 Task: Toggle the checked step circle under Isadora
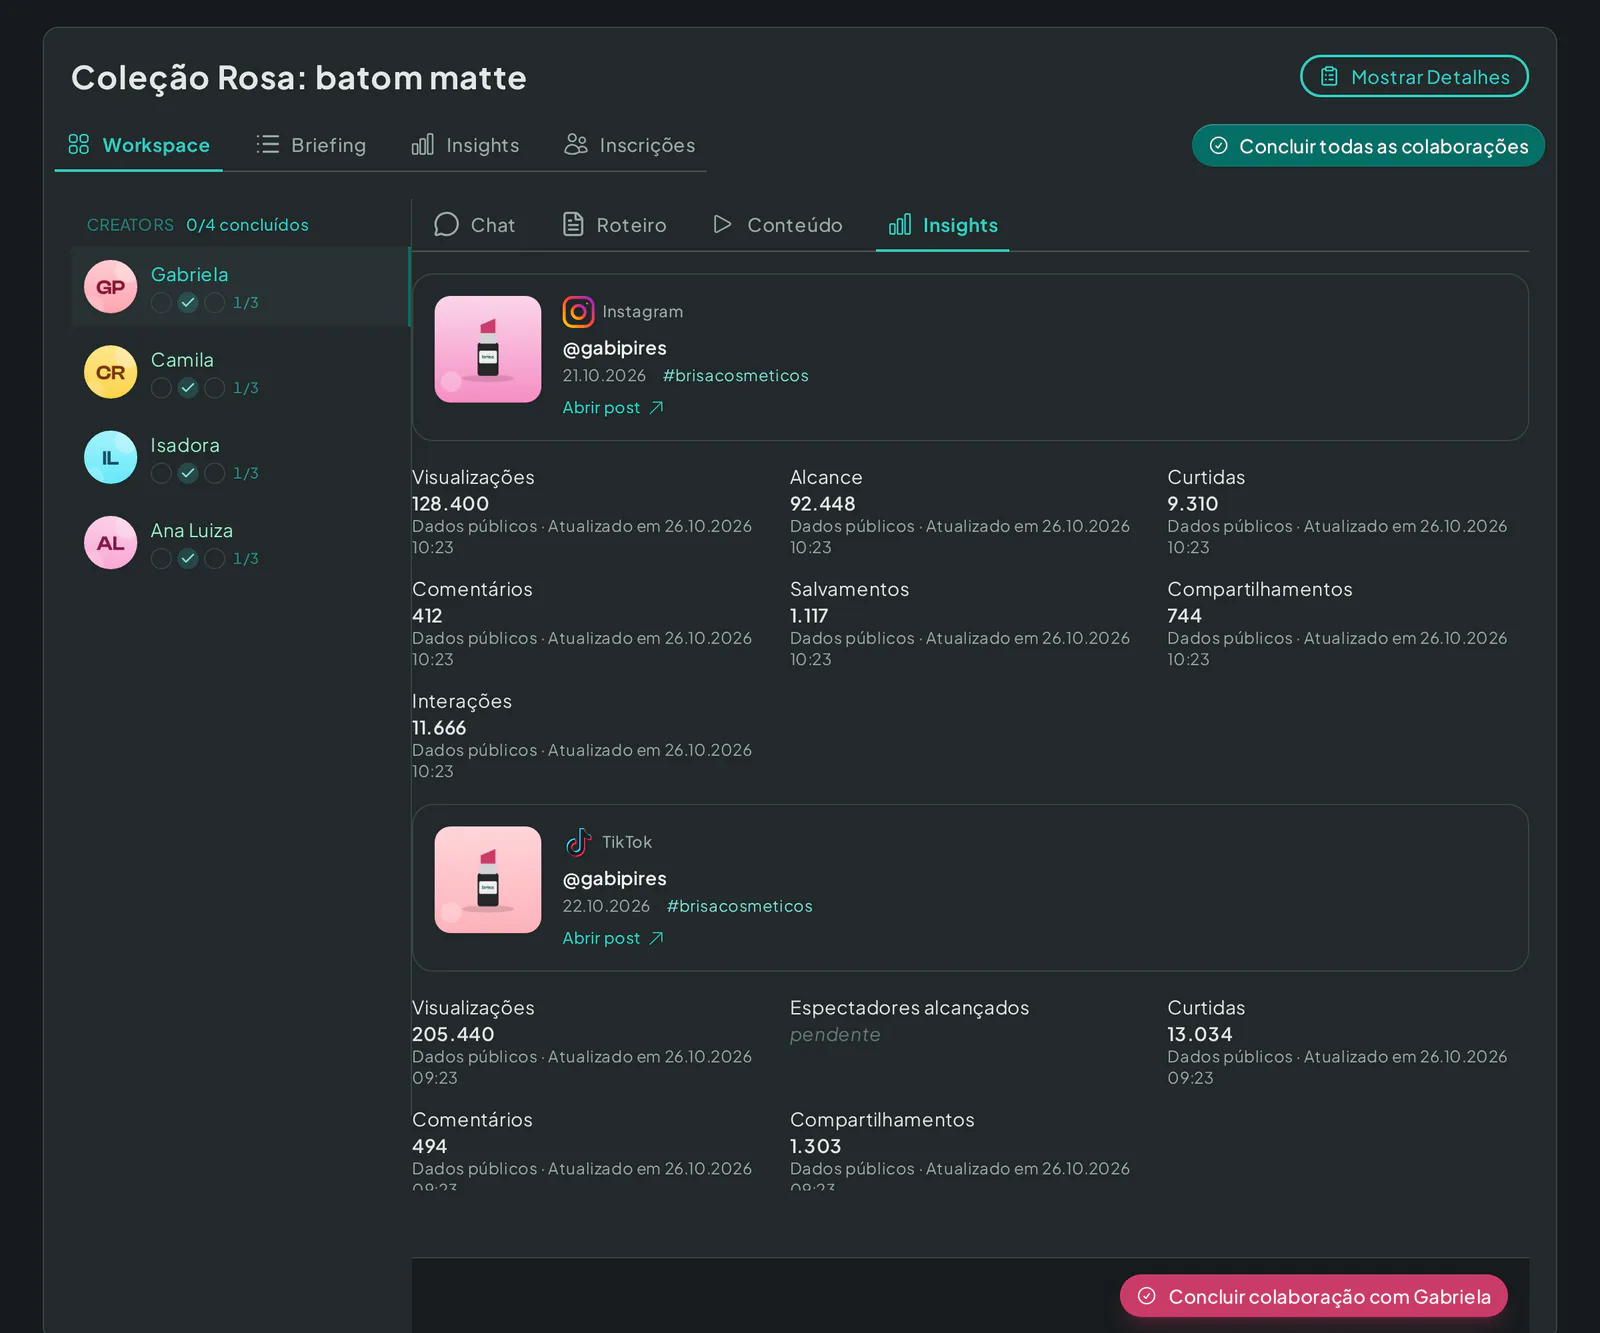pos(188,473)
